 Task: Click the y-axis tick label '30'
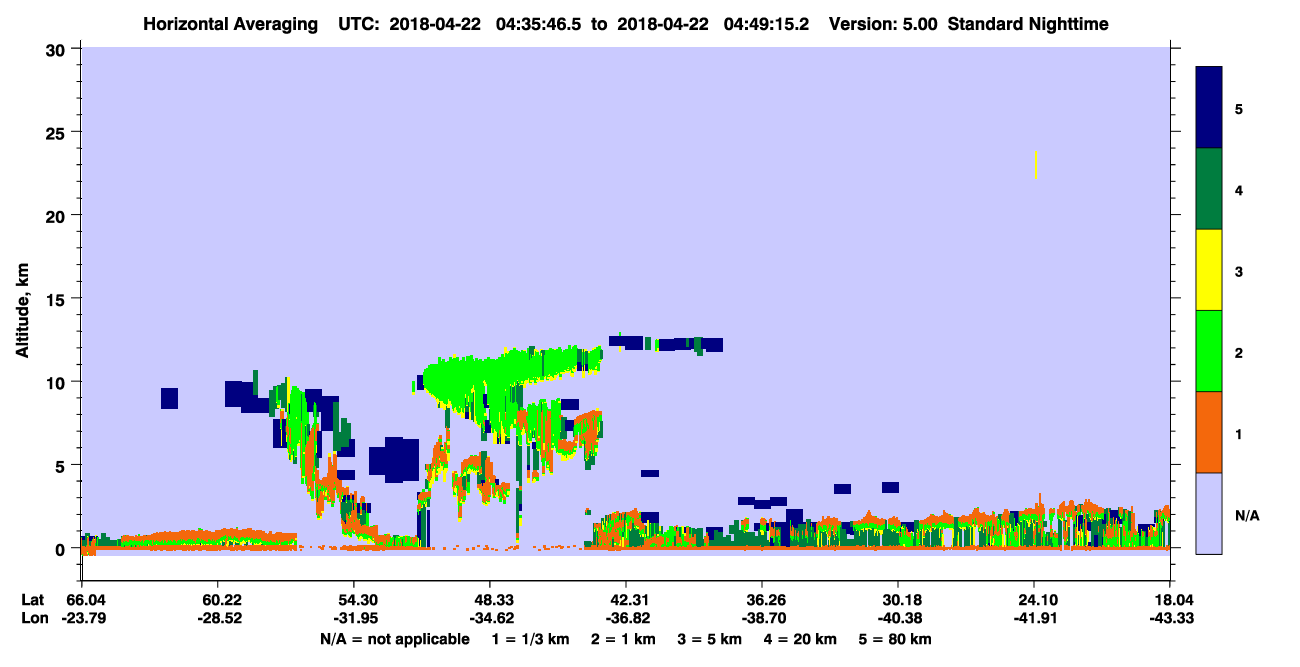pyautogui.click(x=58, y=48)
